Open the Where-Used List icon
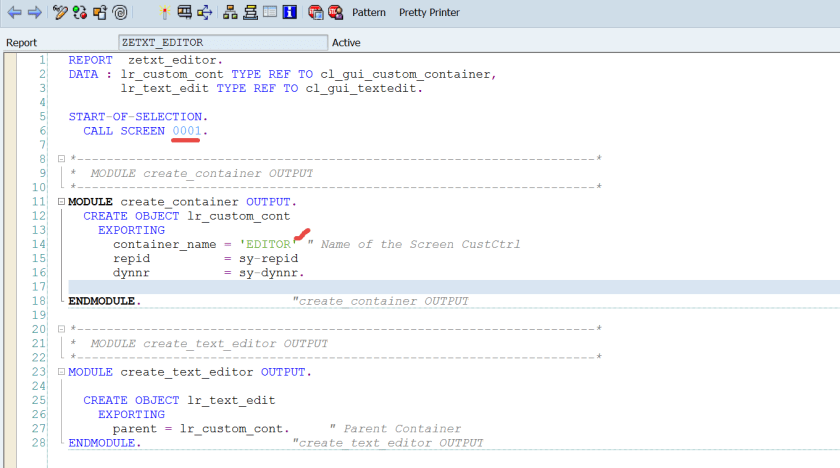 (x=205, y=12)
